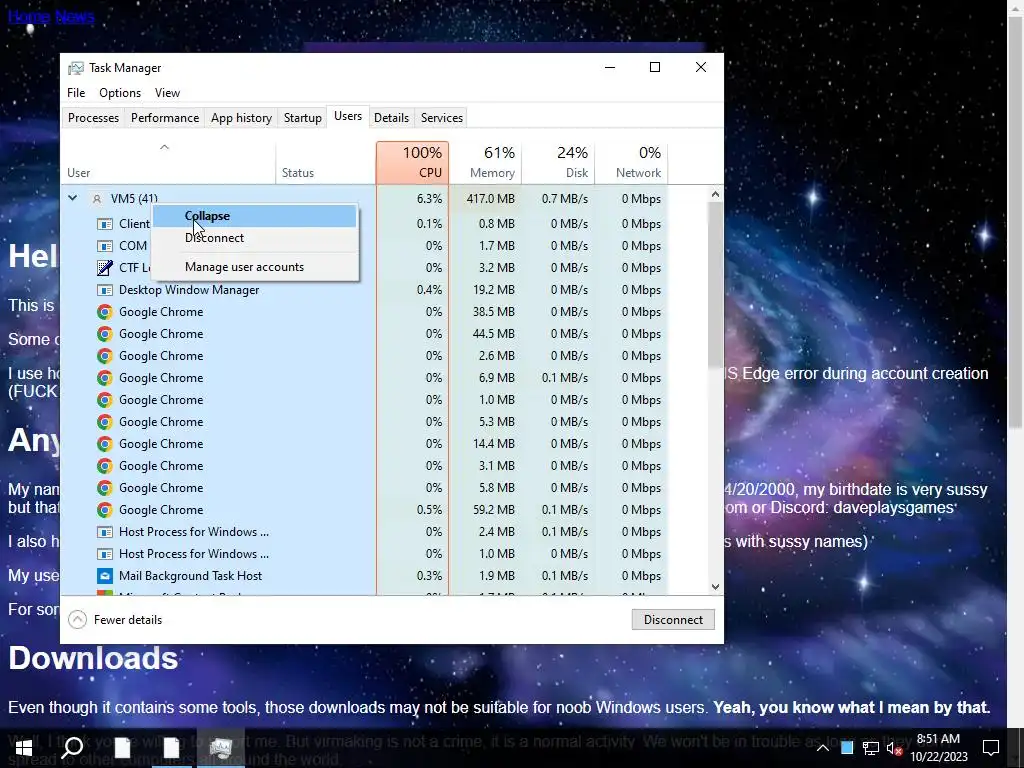Click the Disconnect button at bottom right
Screen dimensions: 1024x768
[x=673, y=620]
